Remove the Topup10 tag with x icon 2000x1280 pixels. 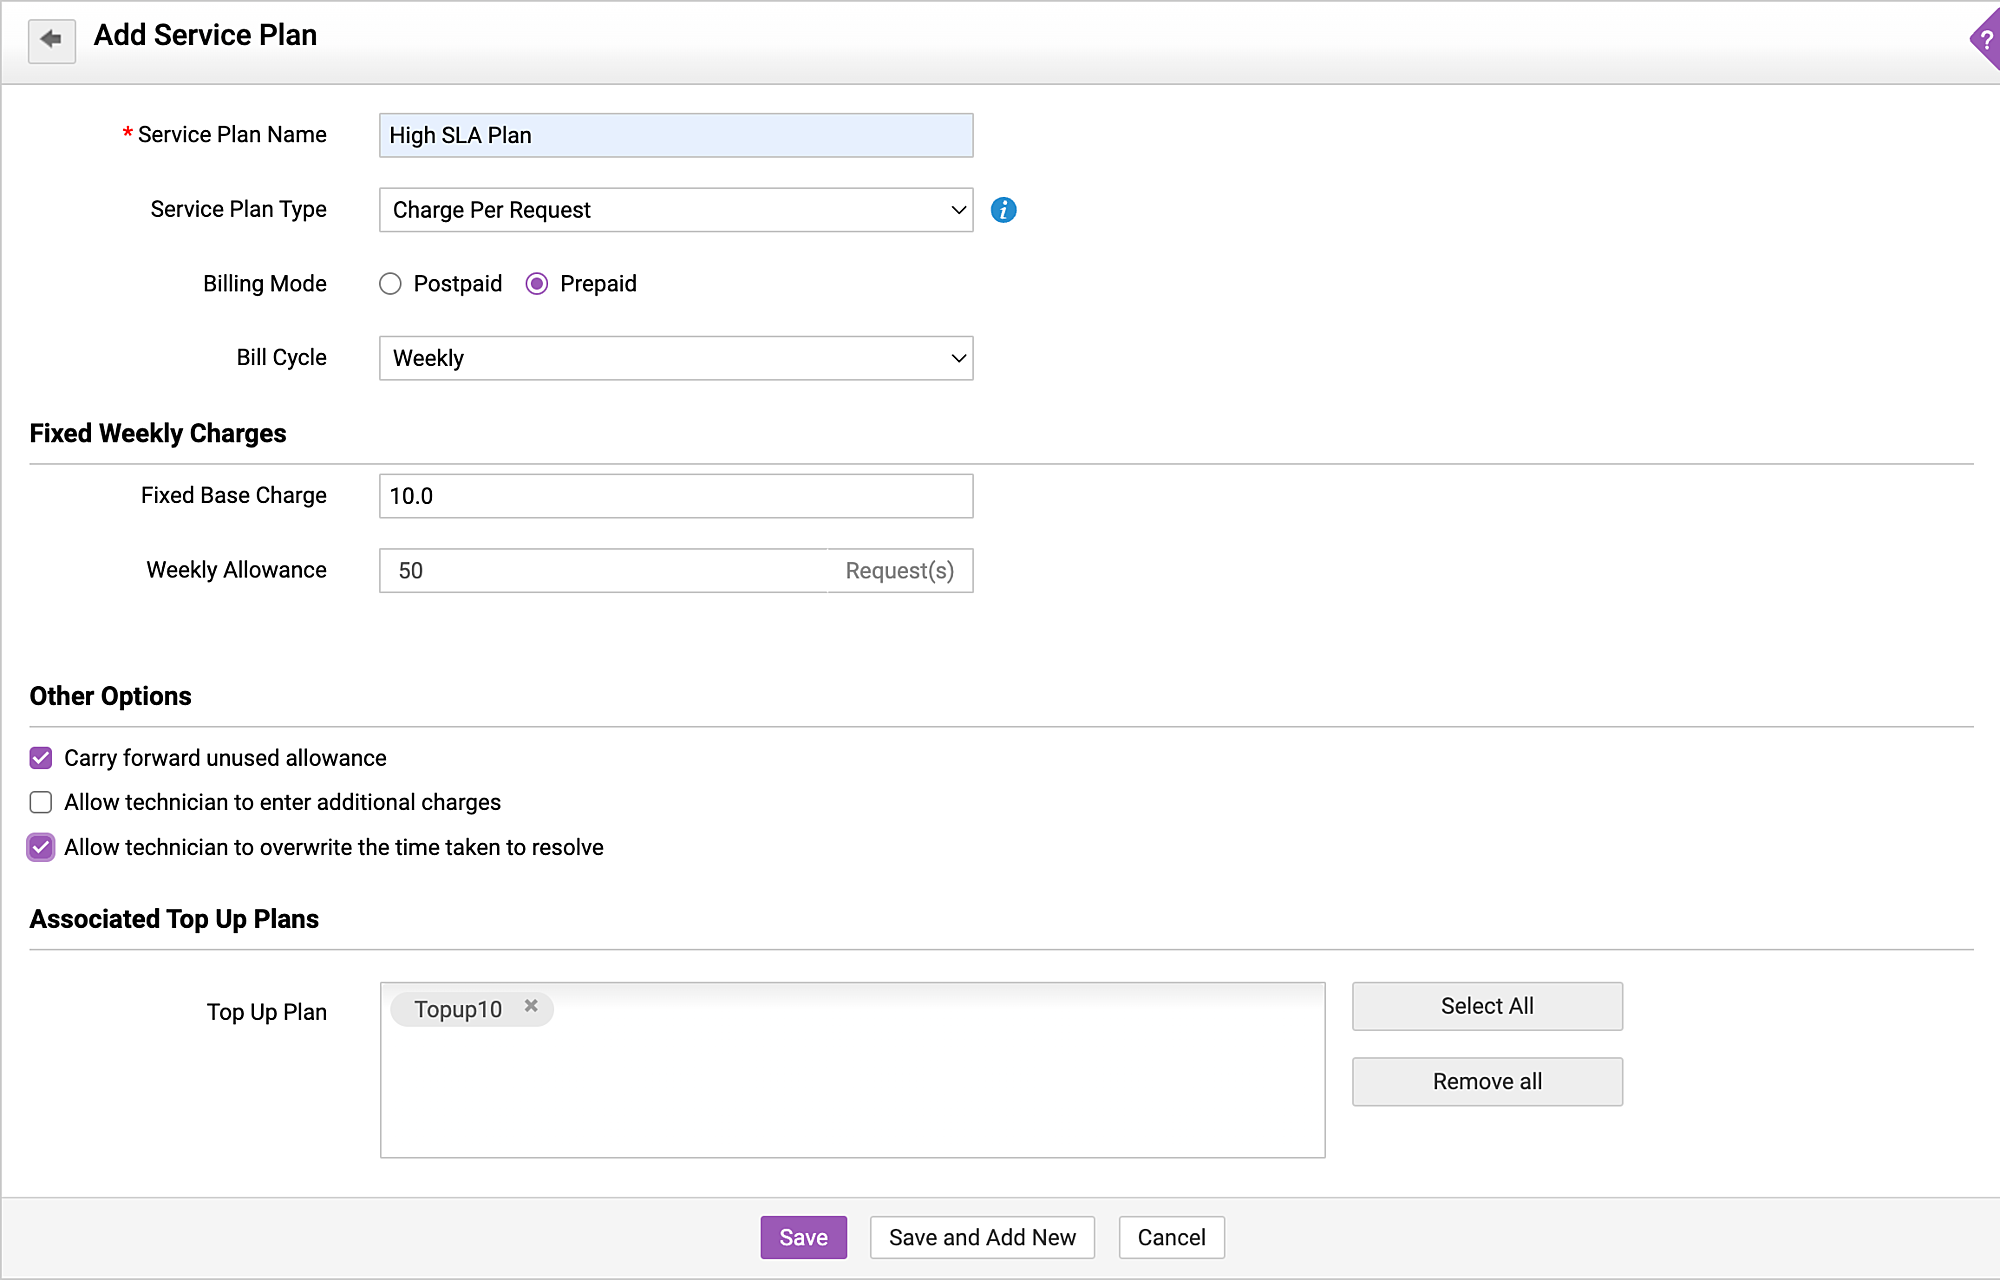tap(531, 1006)
